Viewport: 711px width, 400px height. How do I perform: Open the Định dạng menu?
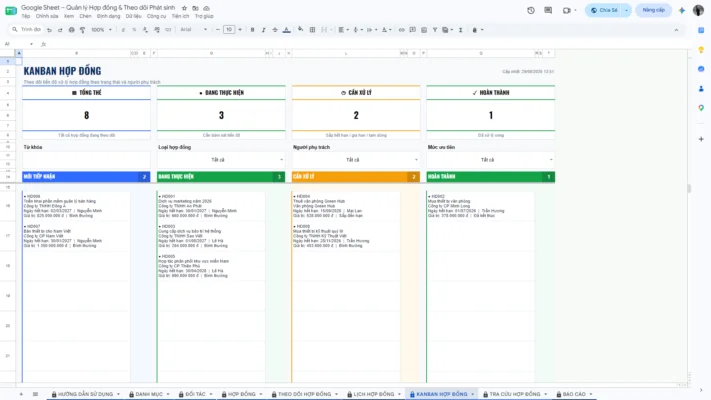(108, 16)
